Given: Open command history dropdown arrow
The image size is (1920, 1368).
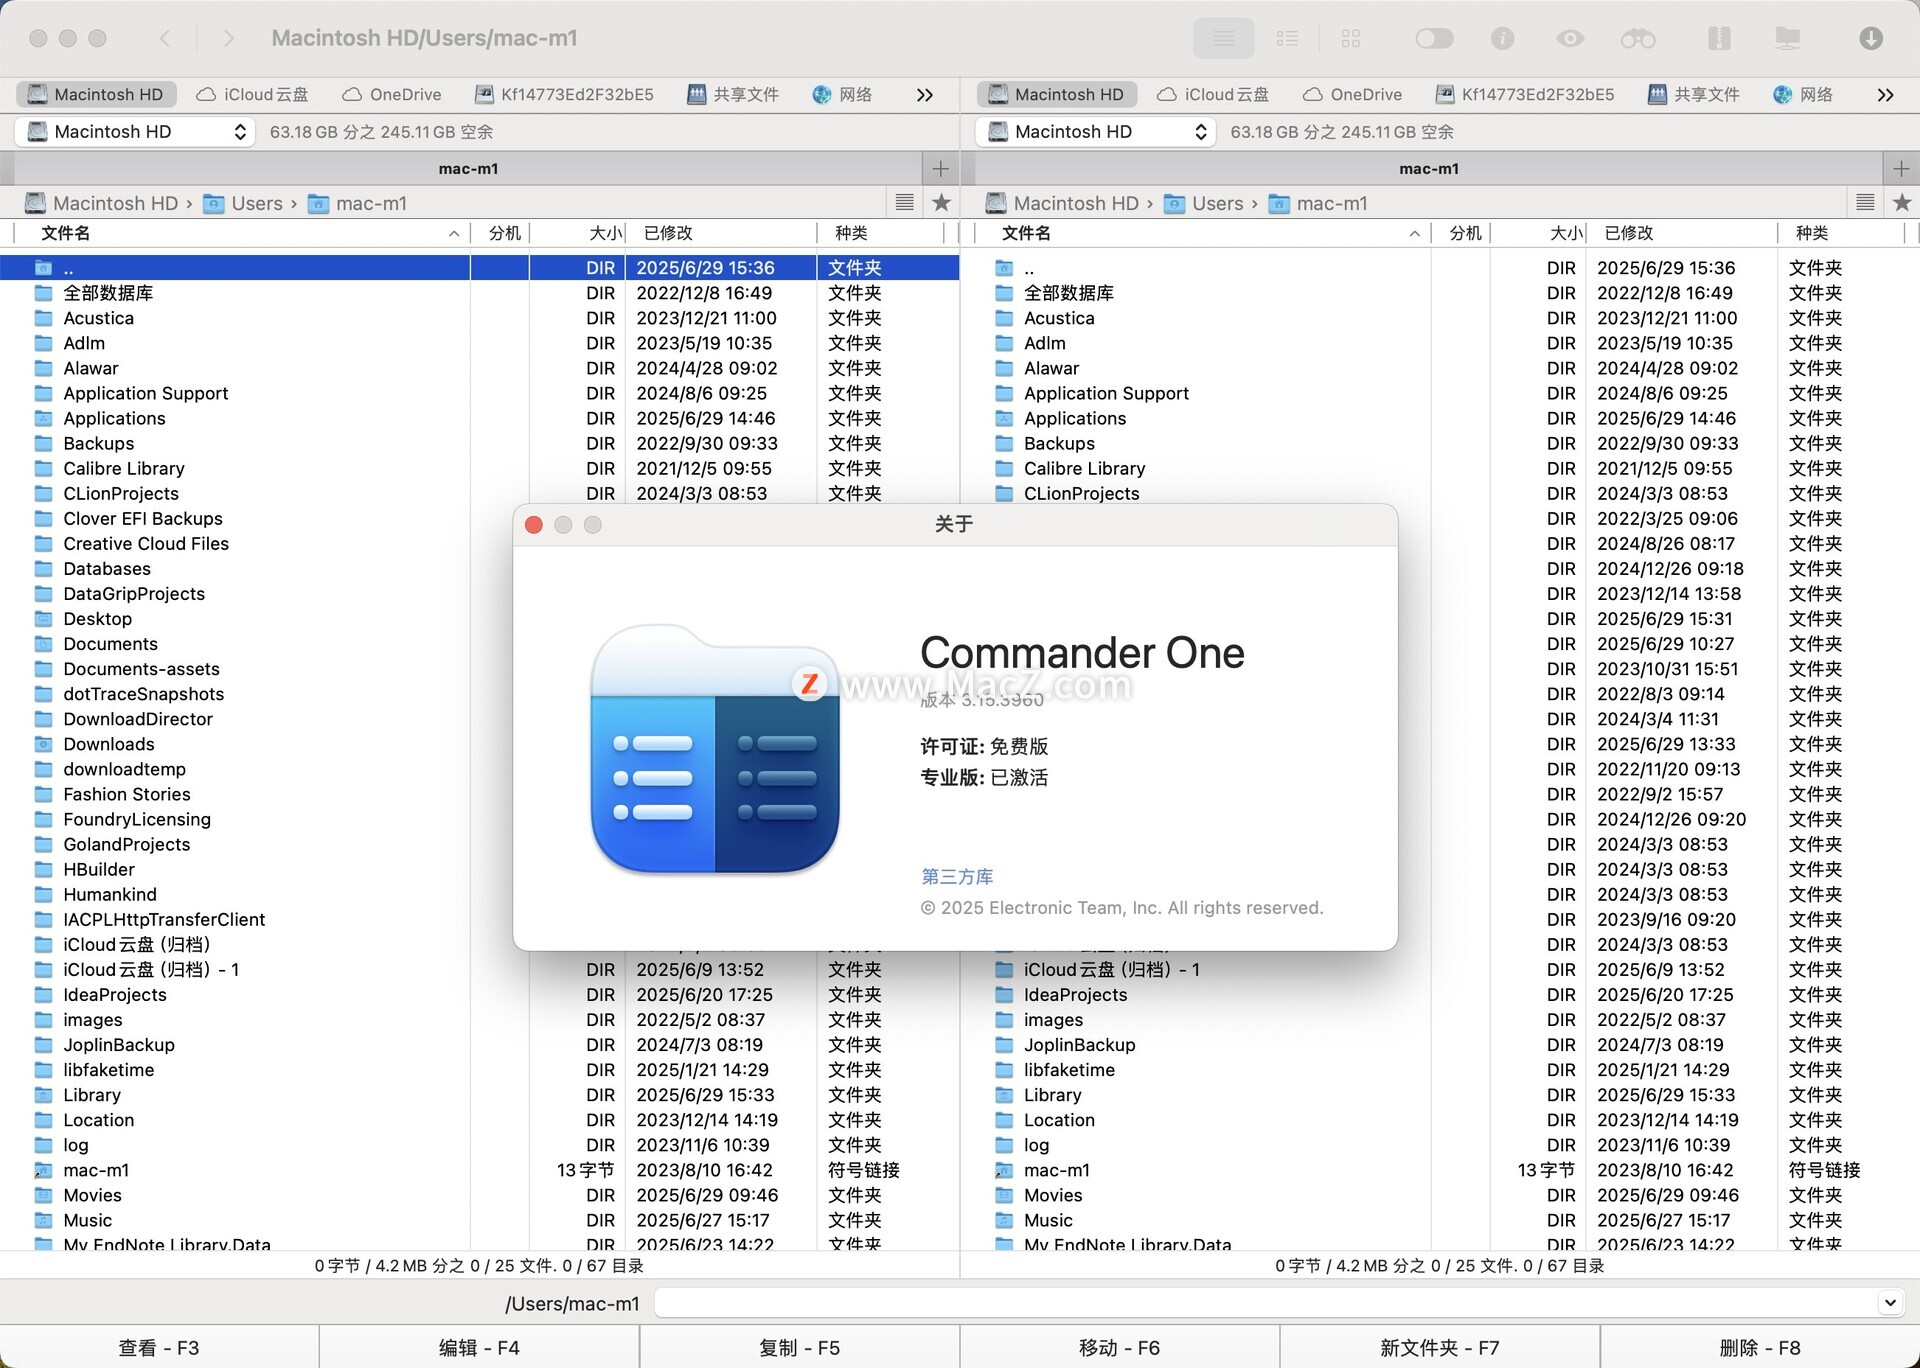Looking at the screenshot, I should [x=1889, y=1303].
